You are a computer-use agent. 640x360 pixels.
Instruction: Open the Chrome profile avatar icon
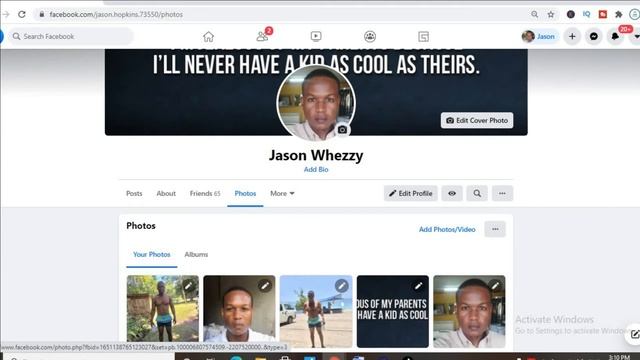(635, 14)
